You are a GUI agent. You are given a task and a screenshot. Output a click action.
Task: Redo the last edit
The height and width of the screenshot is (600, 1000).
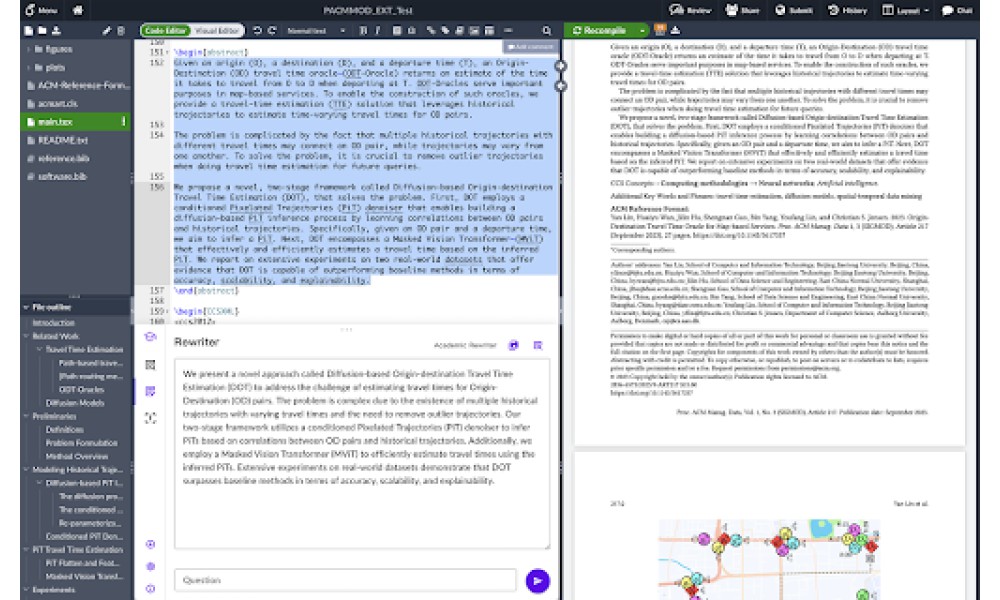tap(272, 30)
